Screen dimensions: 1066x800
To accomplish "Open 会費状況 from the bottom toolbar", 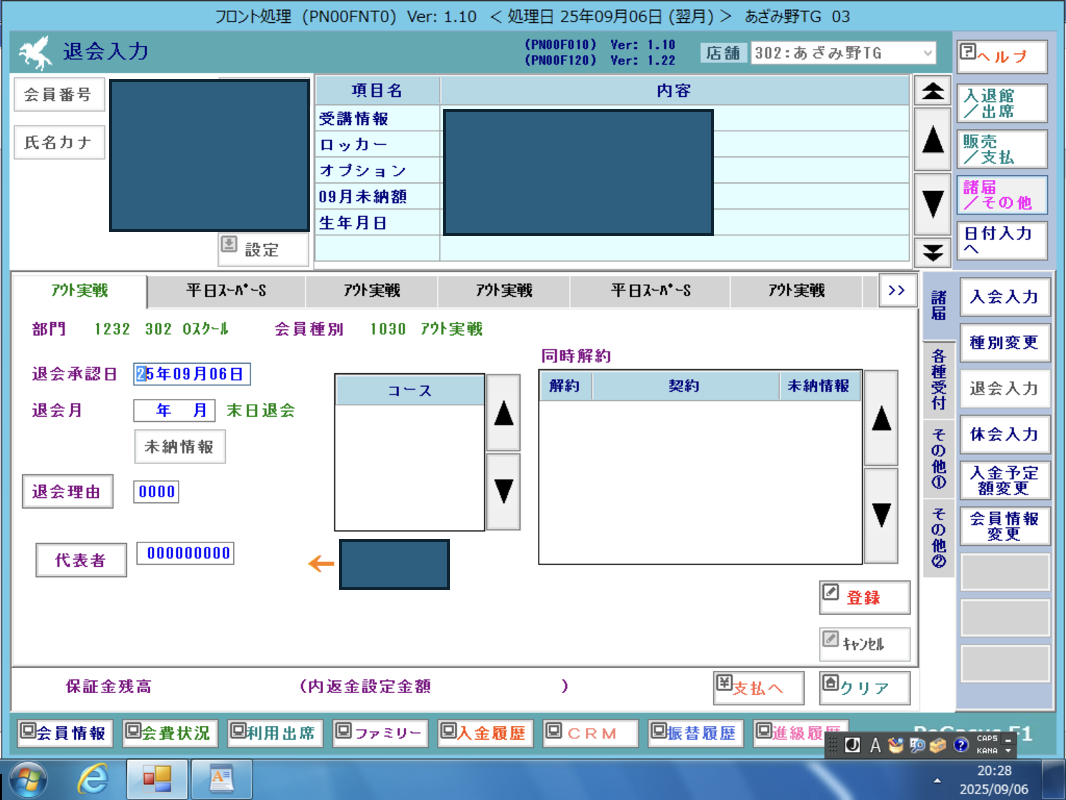I will coord(170,733).
